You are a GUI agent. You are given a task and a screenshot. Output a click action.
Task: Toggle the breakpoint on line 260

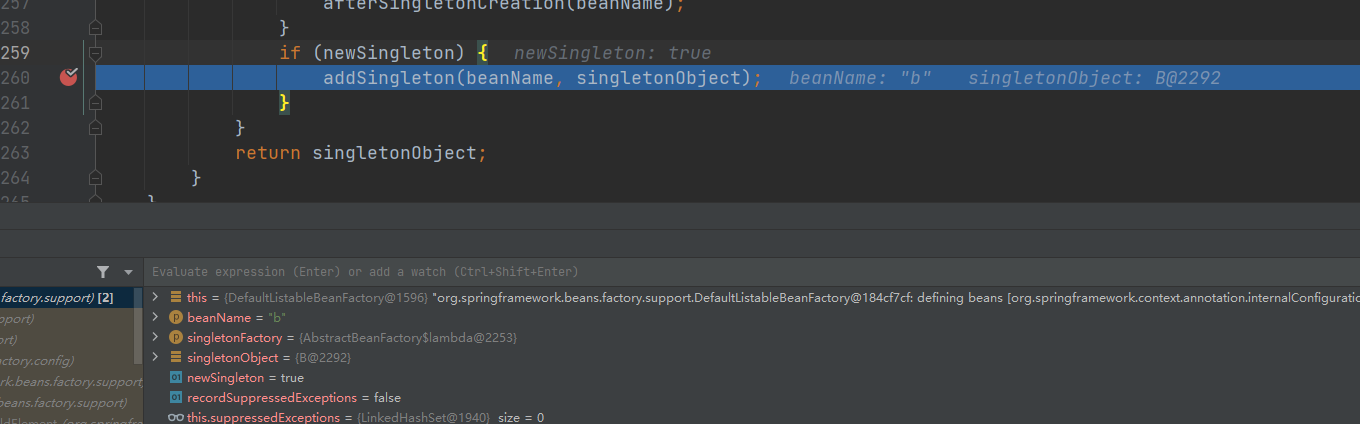pyautogui.click(x=68, y=77)
